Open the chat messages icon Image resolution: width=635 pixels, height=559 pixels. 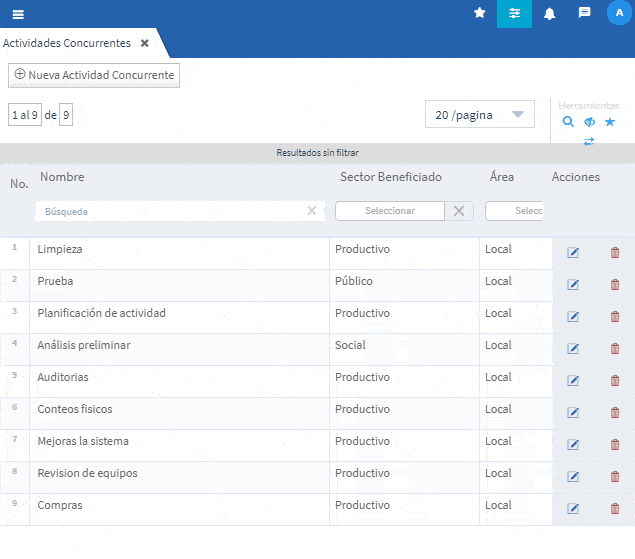(x=584, y=13)
